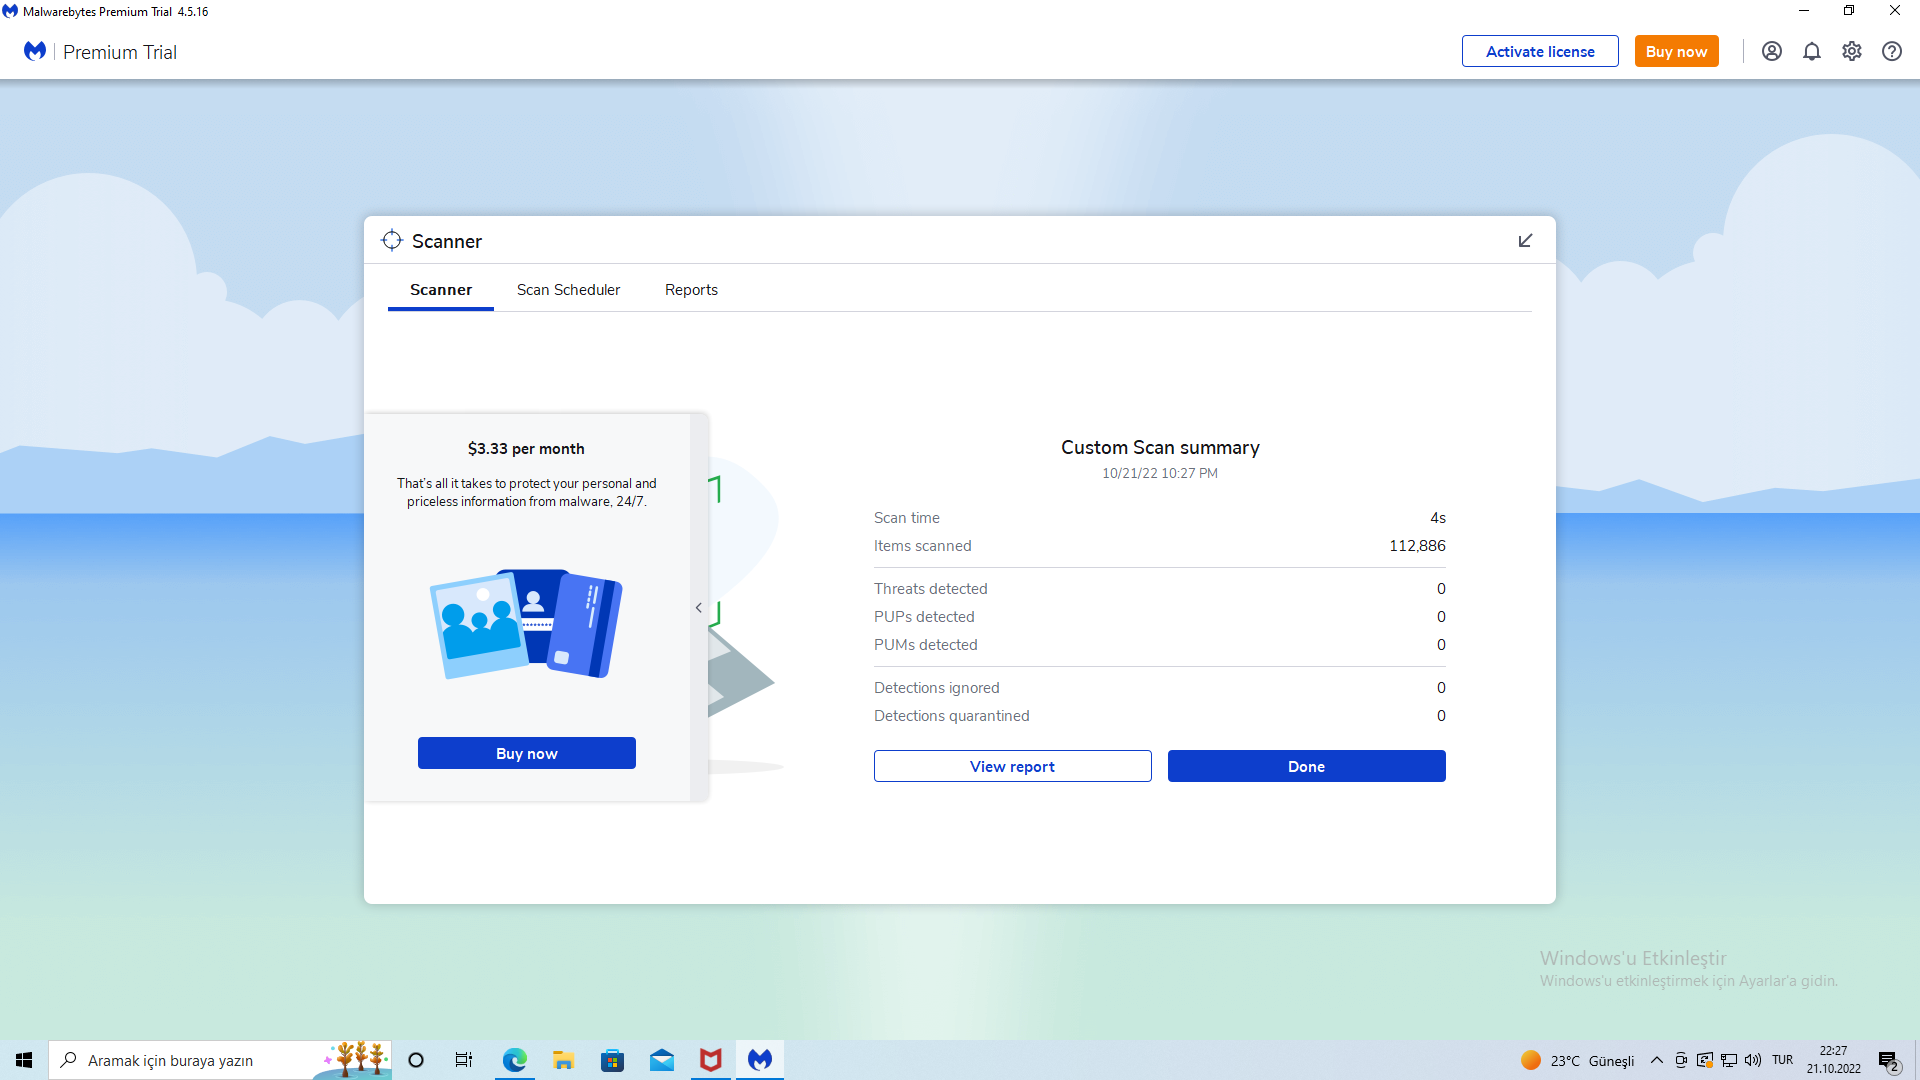Click the Threats detected label

point(930,589)
